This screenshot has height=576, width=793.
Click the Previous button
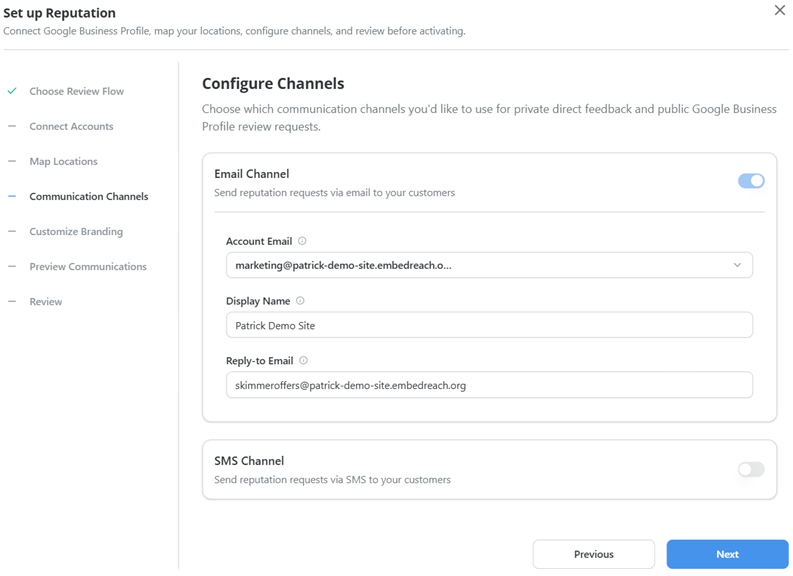pyautogui.click(x=594, y=554)
